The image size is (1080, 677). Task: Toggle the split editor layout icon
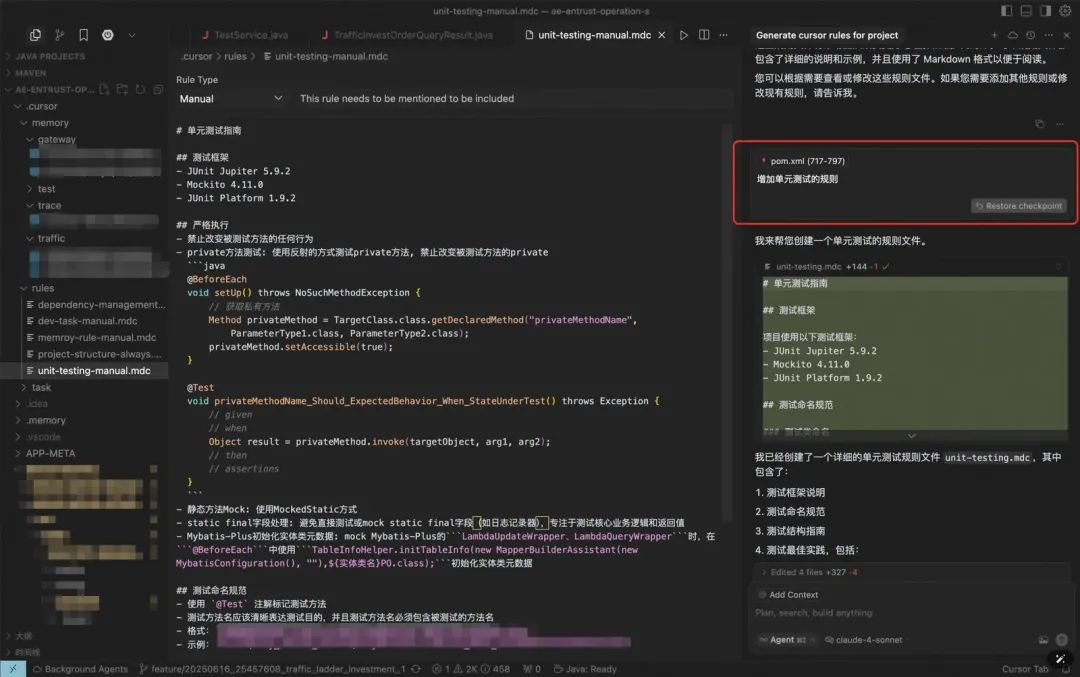704,33
